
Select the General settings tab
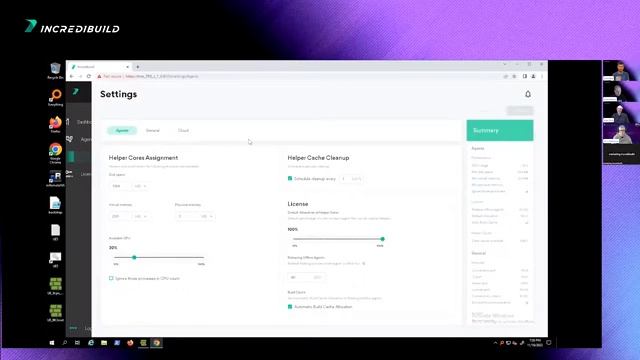[x=153, y=131]
